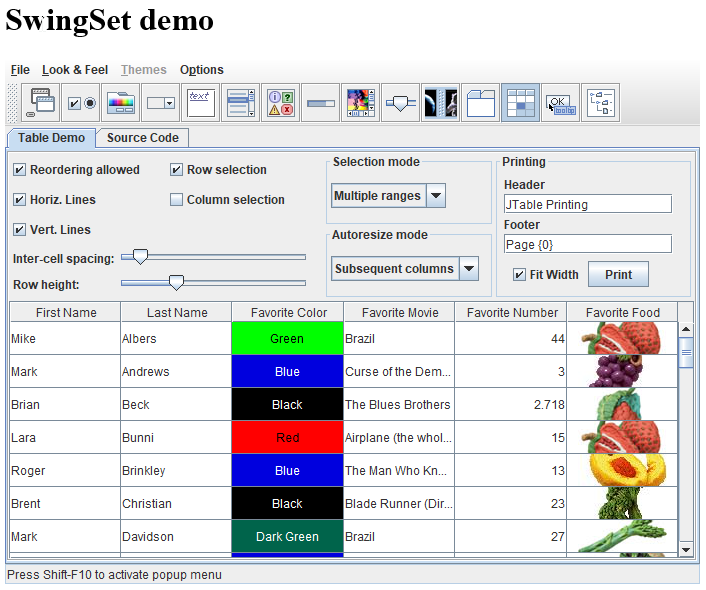Open the Slider demo toolbar icon
This screenshot has width=706, height=590.
point(401,103)
